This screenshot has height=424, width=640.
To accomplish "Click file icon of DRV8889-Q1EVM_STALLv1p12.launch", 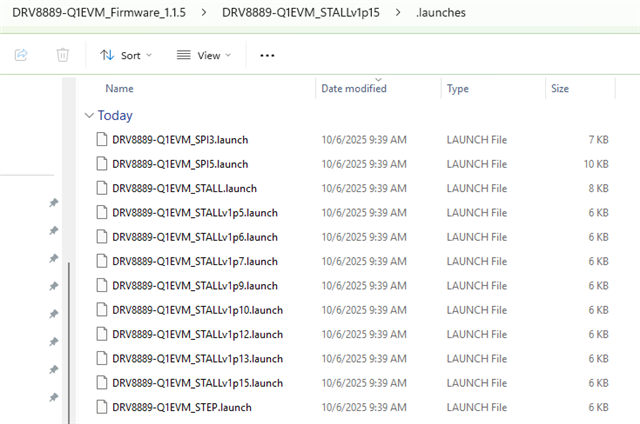I will click(102, 334).
